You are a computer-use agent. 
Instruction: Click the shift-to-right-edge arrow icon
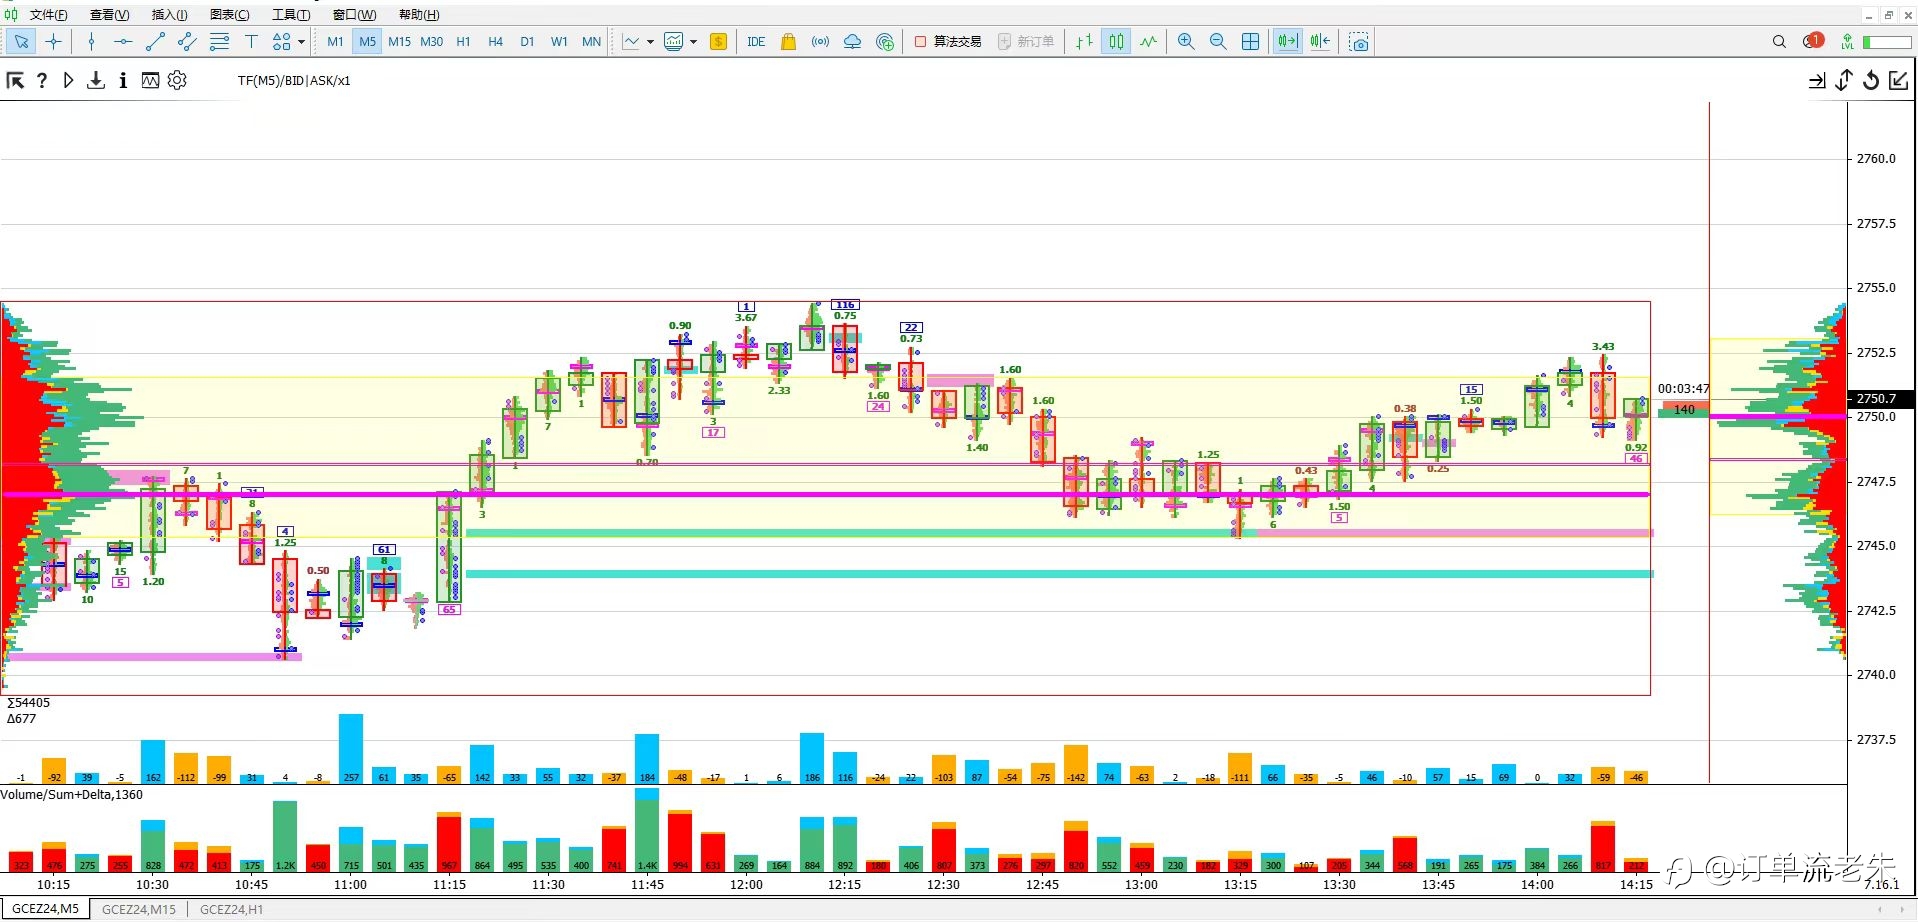coord(1817,81)
